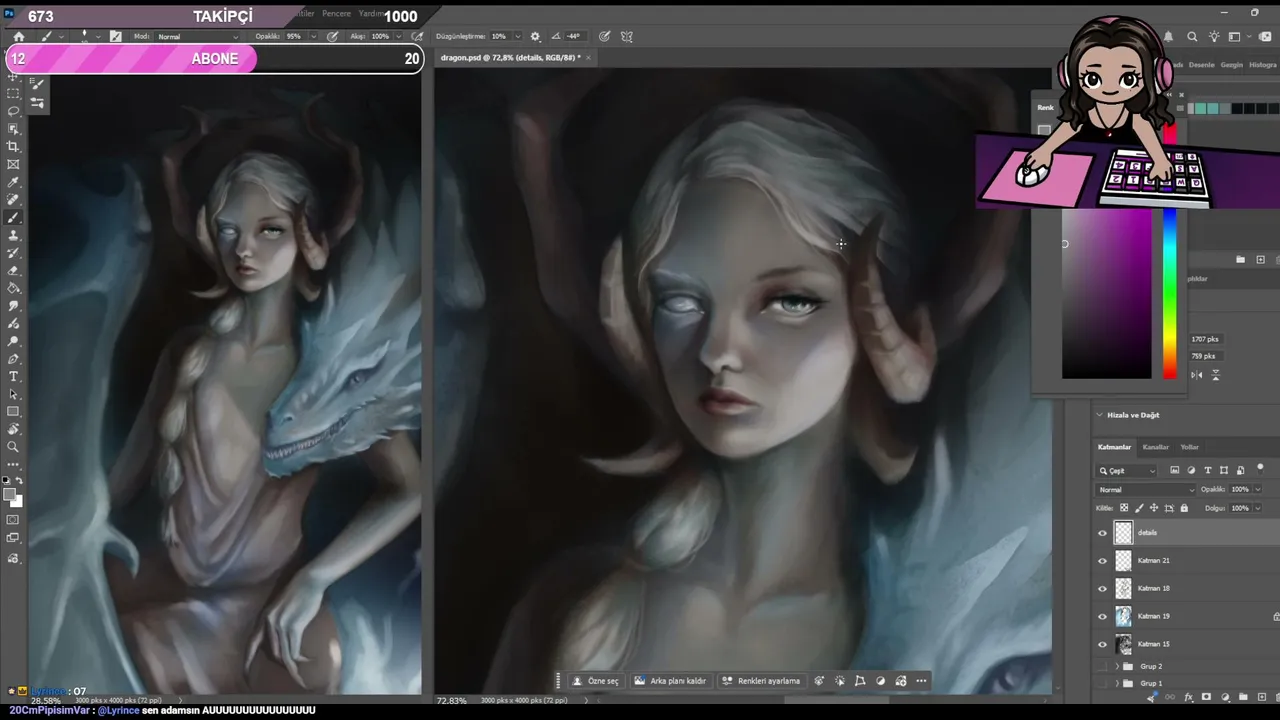Pick a hue on the rainbow slider
This screenshot has width=1280, height=720.
(x=1169, y=294)
